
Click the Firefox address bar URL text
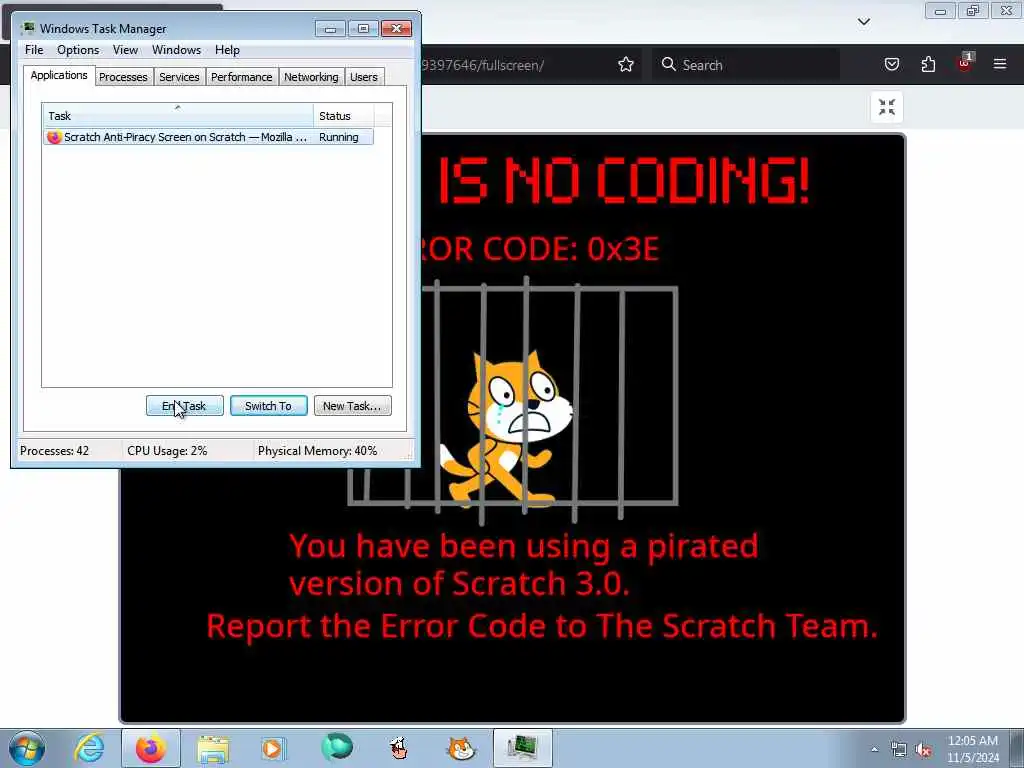coord(483,65)
